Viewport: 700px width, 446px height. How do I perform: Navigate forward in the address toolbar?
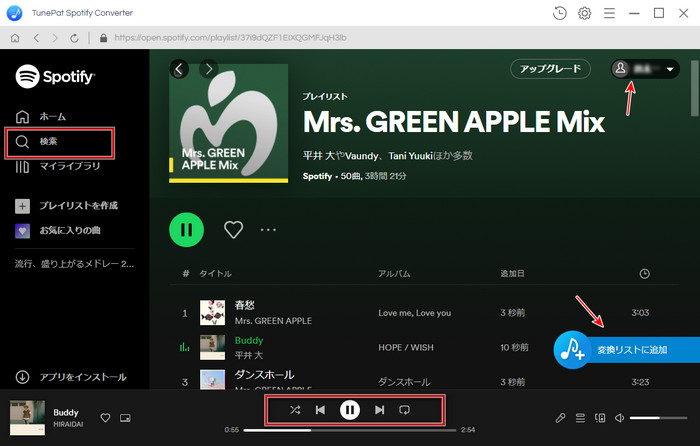tap(55, 38)
